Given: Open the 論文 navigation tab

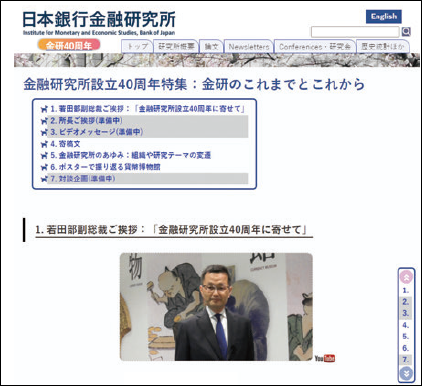Looking at the screenshot, I should point(211,47).
